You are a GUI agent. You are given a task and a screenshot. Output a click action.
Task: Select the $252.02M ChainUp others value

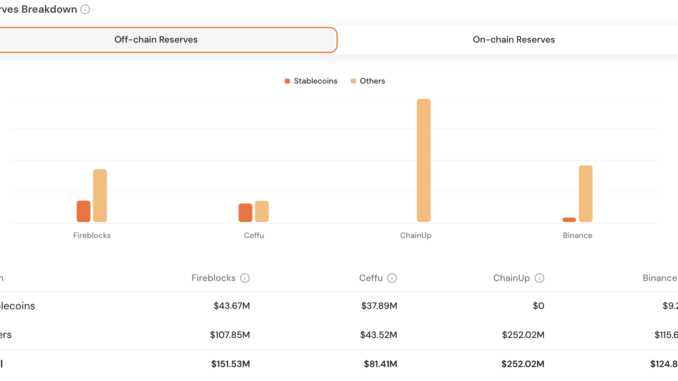523,335
